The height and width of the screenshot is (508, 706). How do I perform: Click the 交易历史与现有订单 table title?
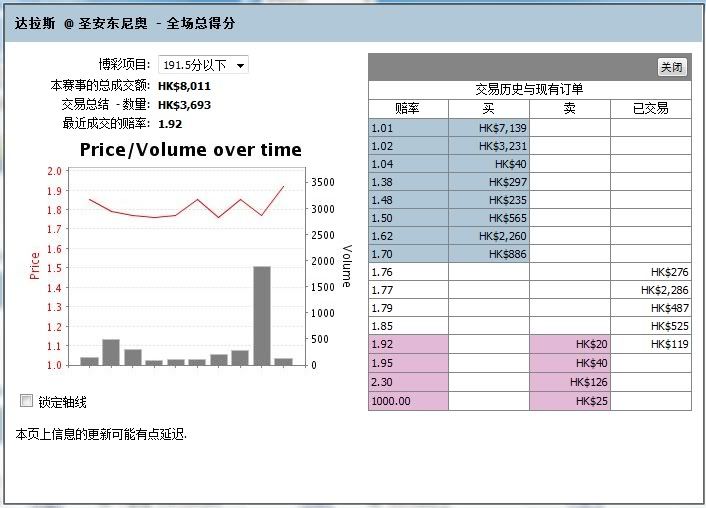coord(529,90)
